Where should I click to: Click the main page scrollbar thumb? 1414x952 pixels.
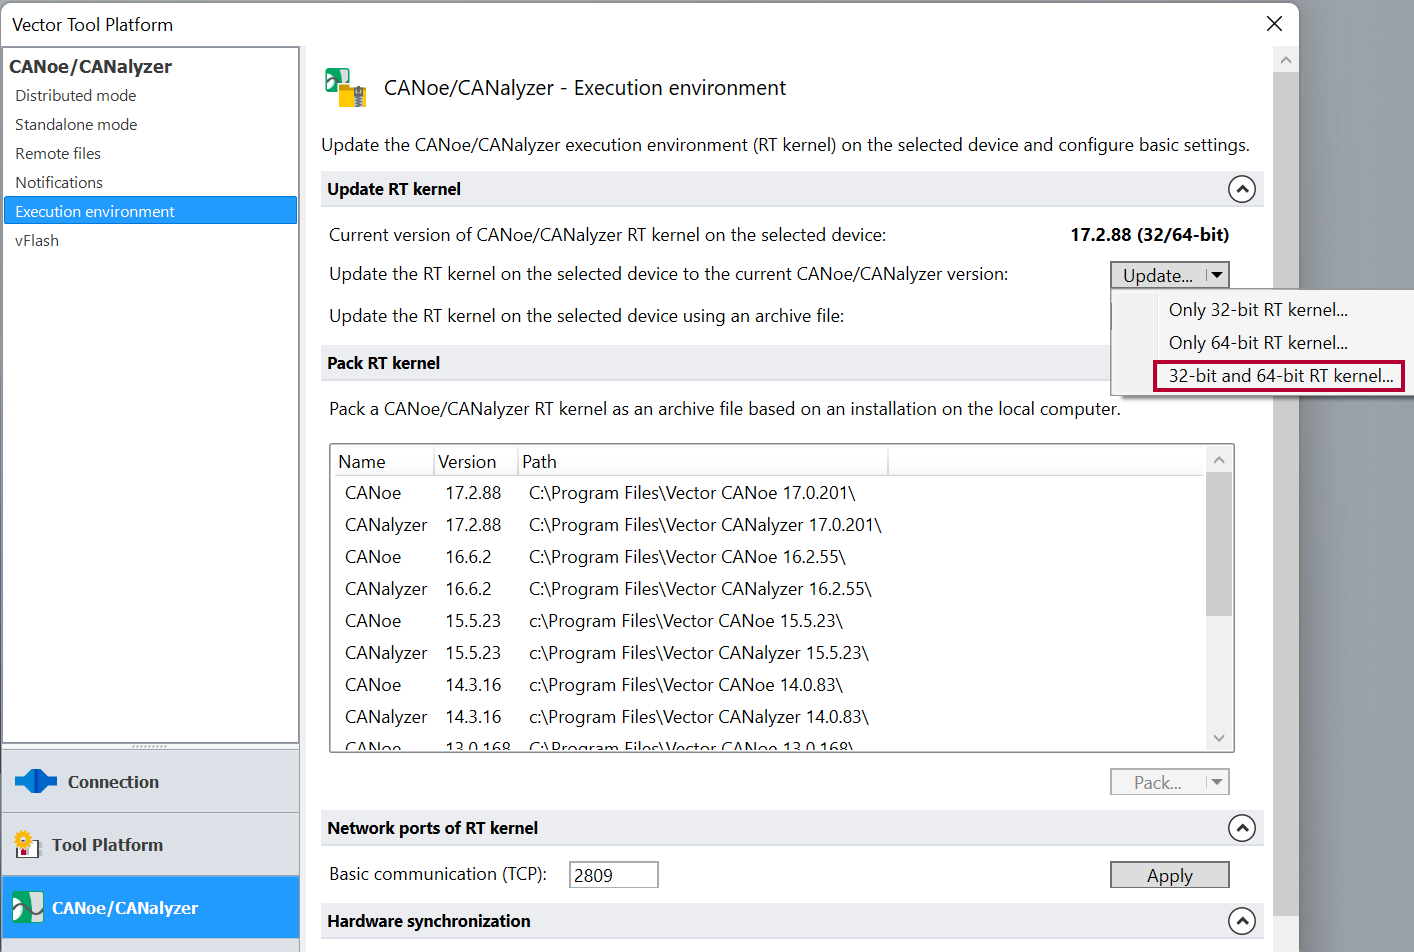[1286, 494]
